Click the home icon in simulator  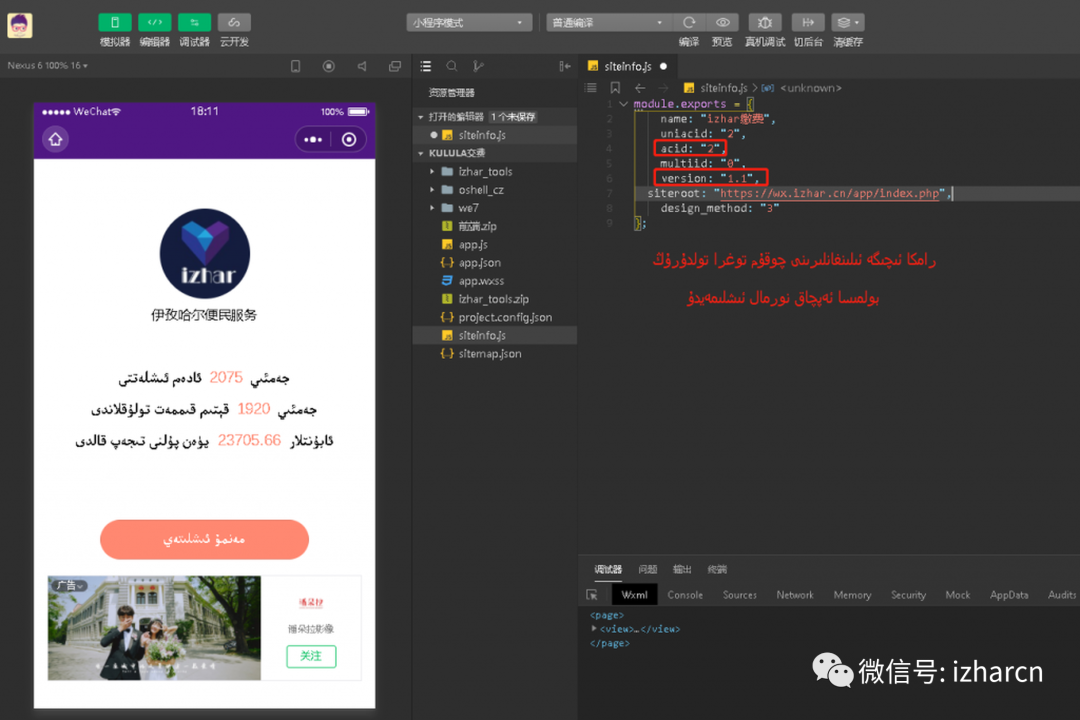[56, 140]
